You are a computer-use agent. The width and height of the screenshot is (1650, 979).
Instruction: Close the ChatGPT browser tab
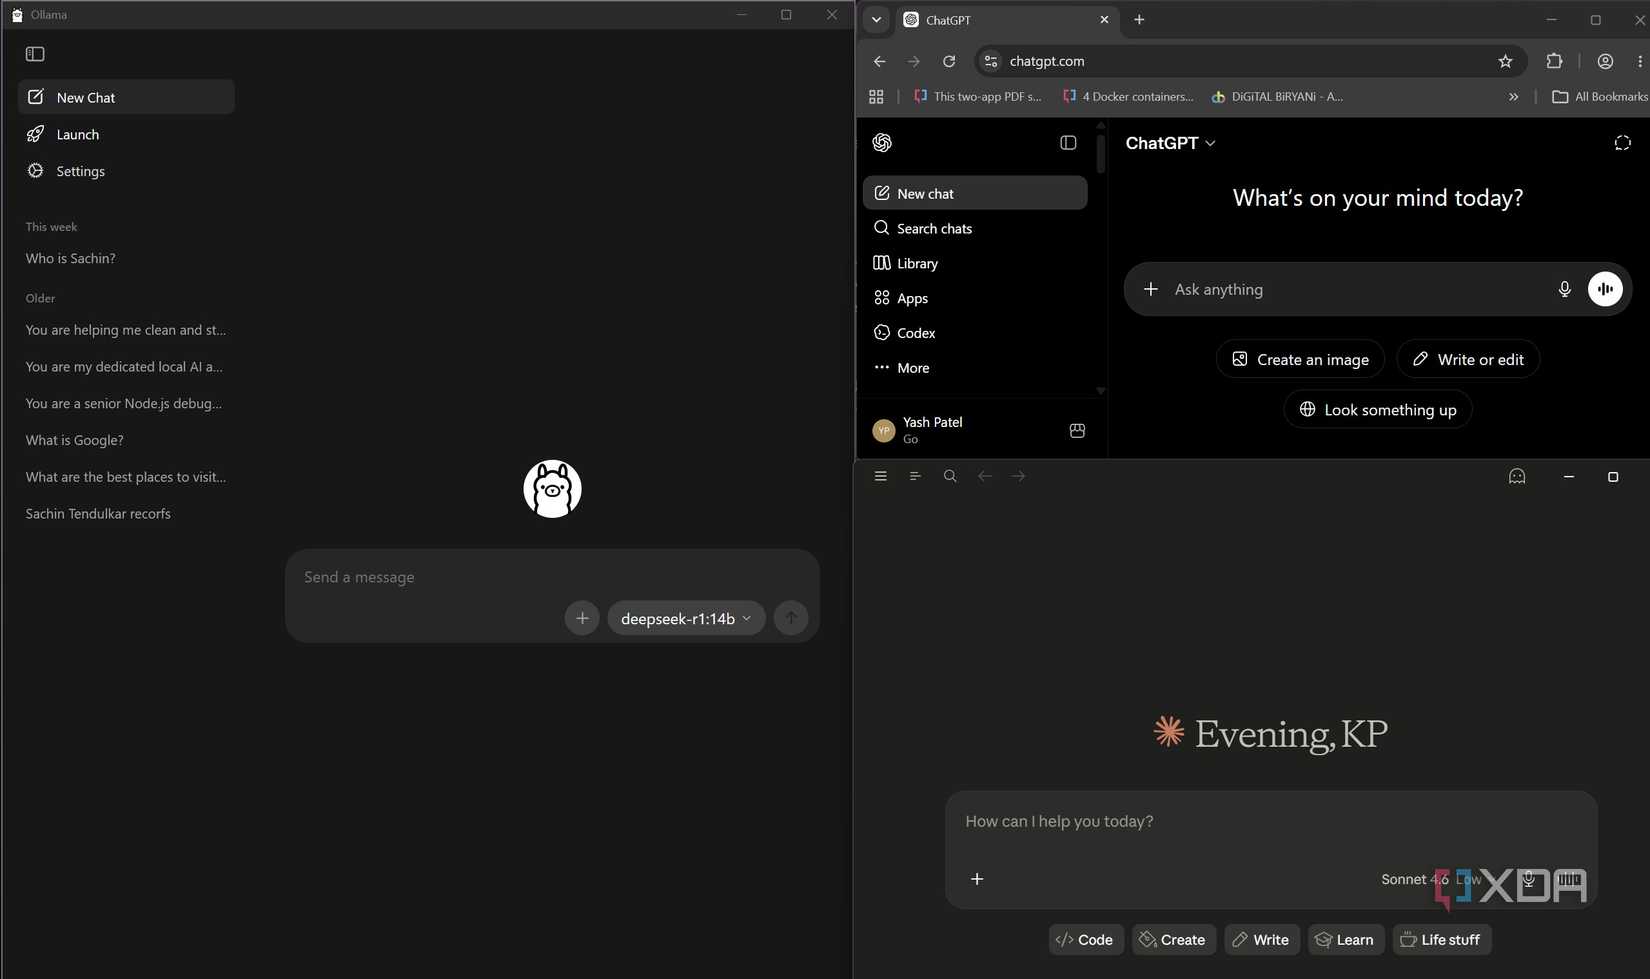click(x=1104, y=20)
